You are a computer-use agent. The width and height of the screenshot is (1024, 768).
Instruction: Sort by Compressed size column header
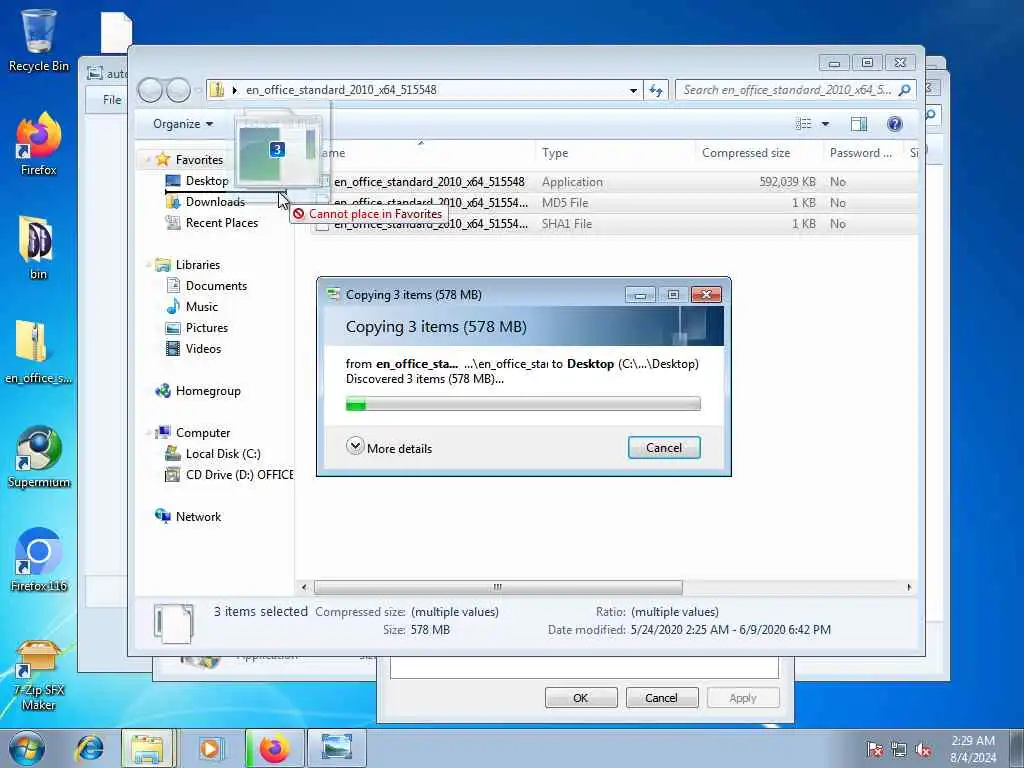760,153
